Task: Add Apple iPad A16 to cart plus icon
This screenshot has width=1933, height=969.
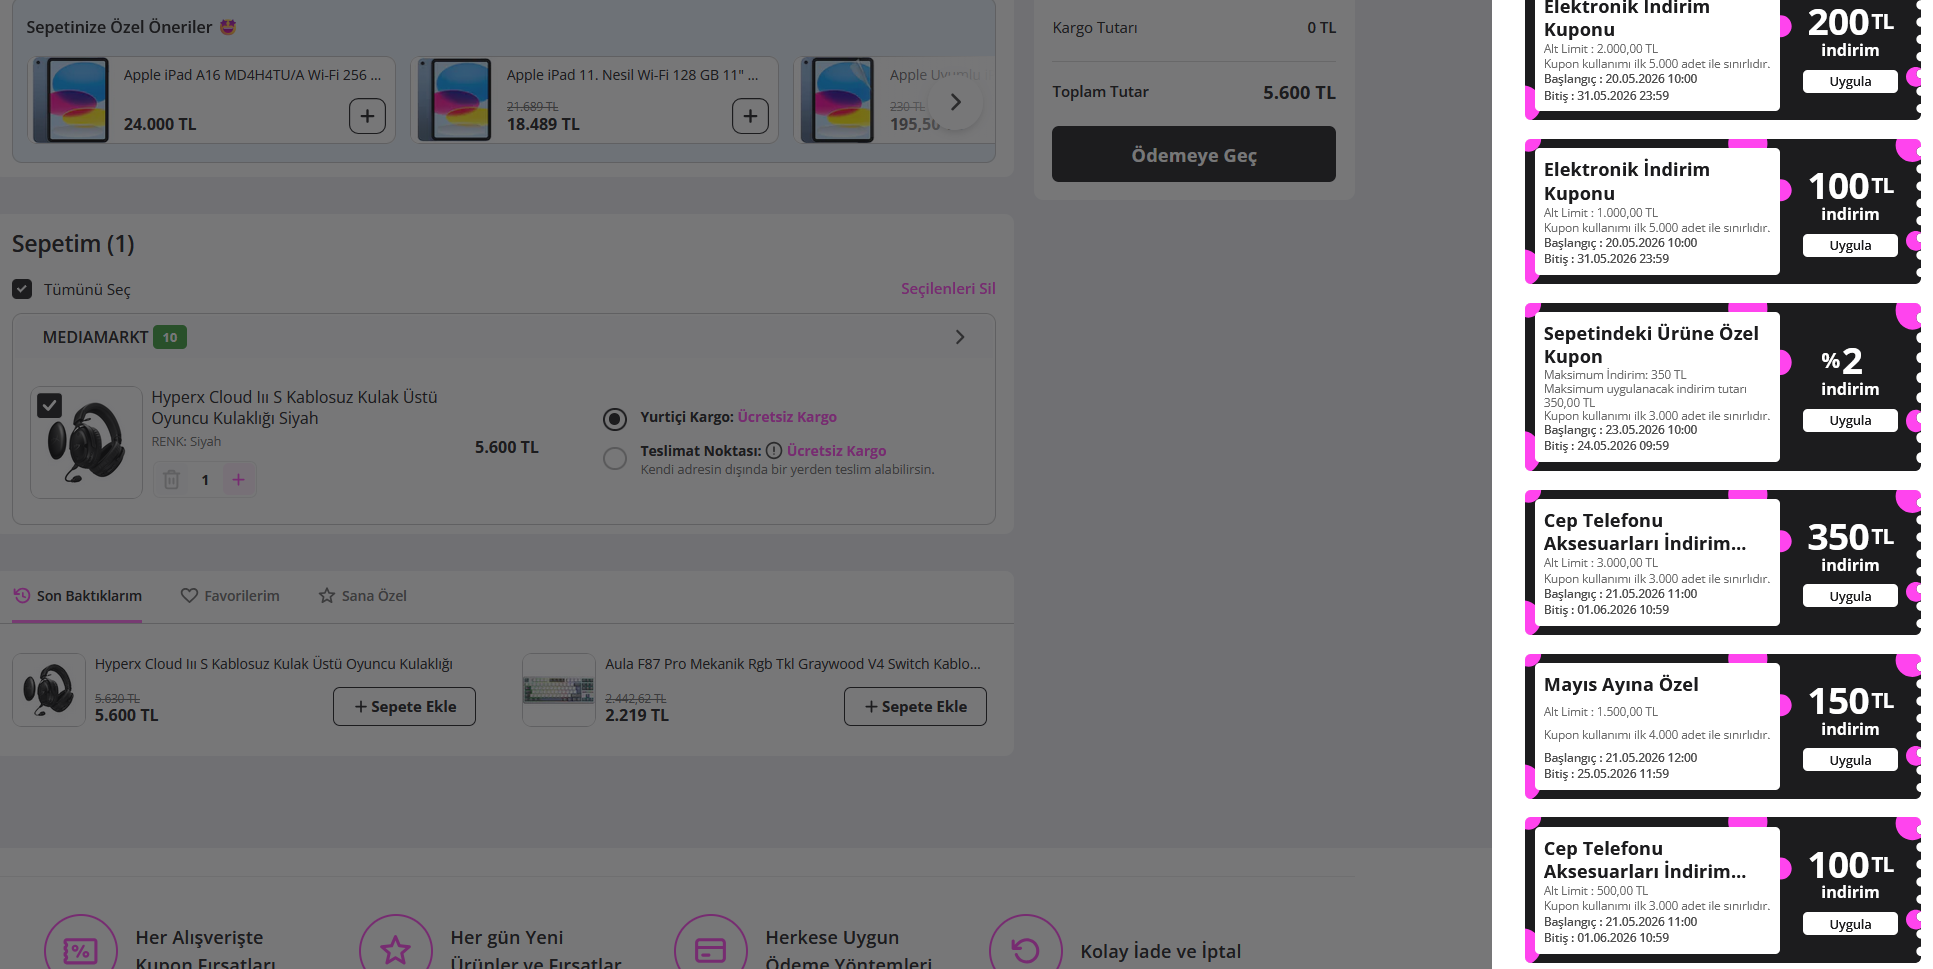Action: [367, 116]
